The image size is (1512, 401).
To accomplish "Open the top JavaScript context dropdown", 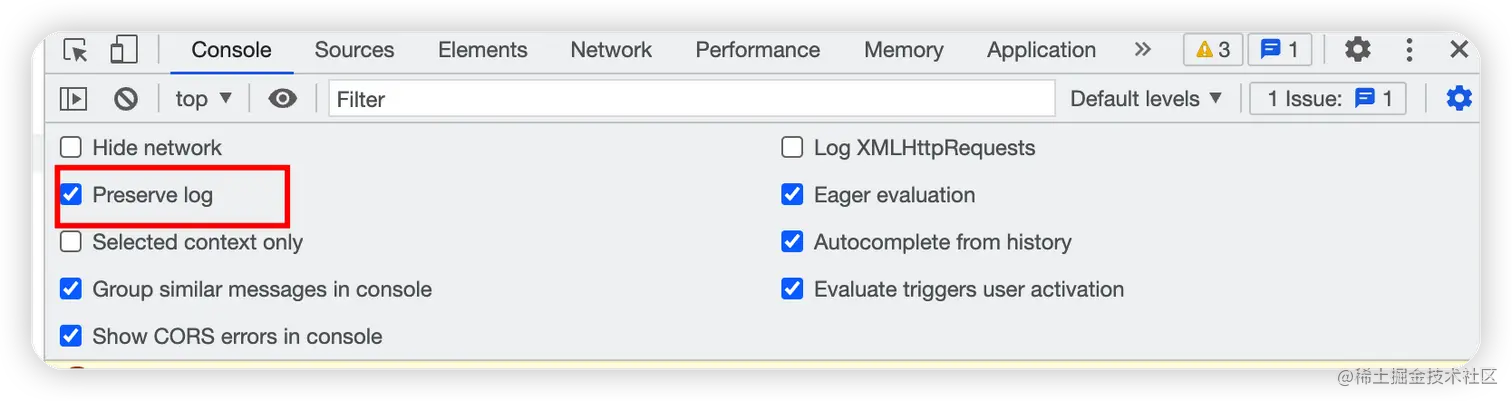I will click(x=204, y=99).
